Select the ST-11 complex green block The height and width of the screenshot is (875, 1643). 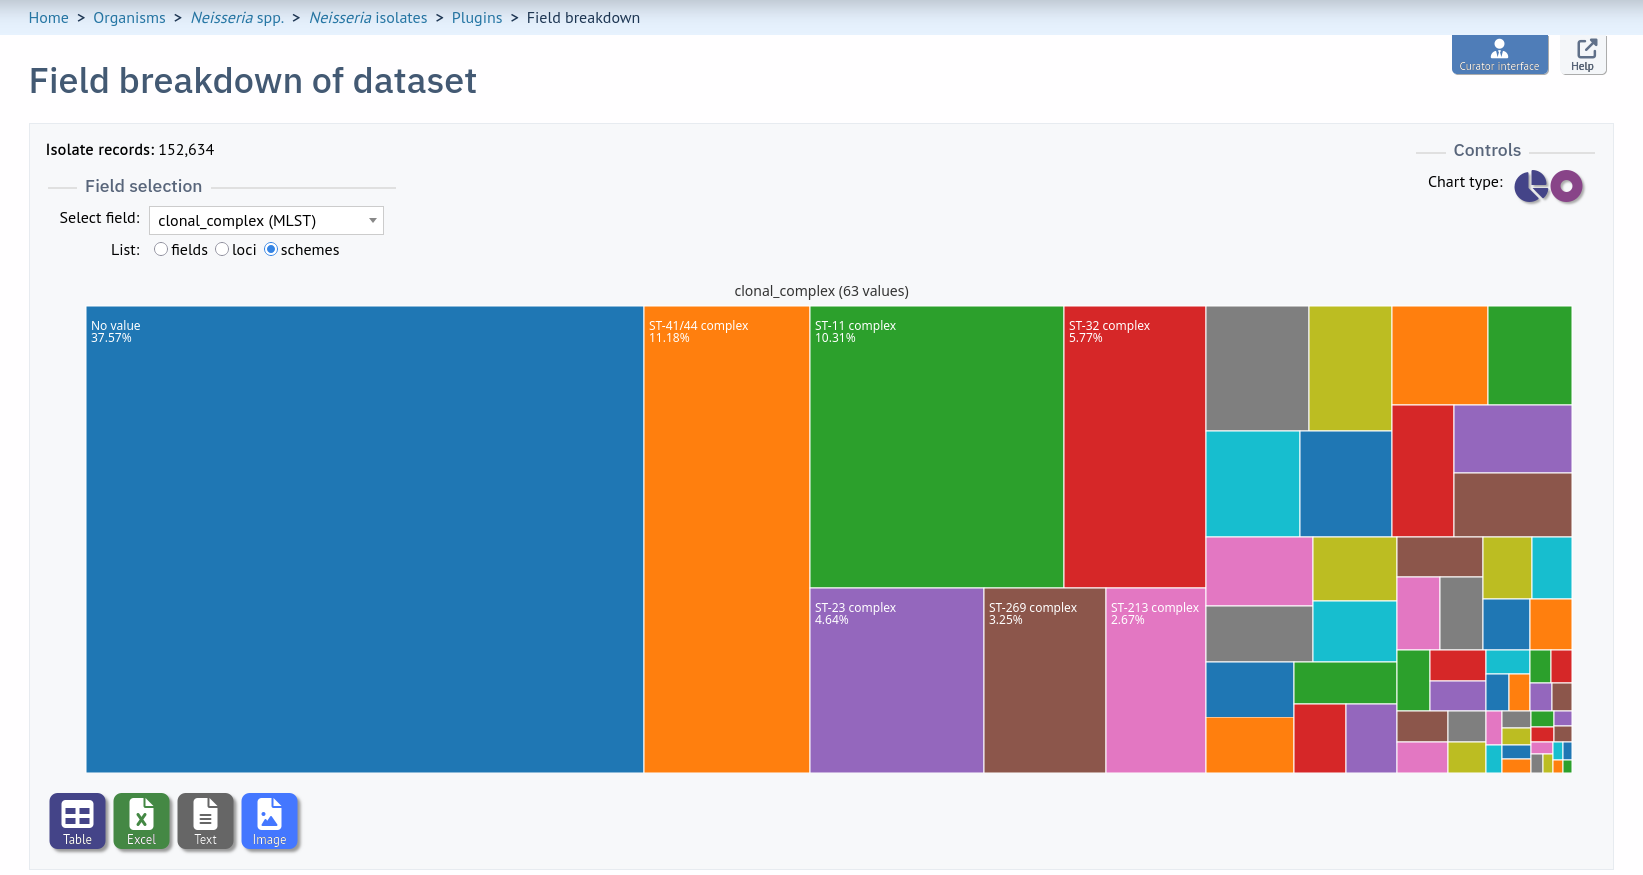(x=937, y=447)
